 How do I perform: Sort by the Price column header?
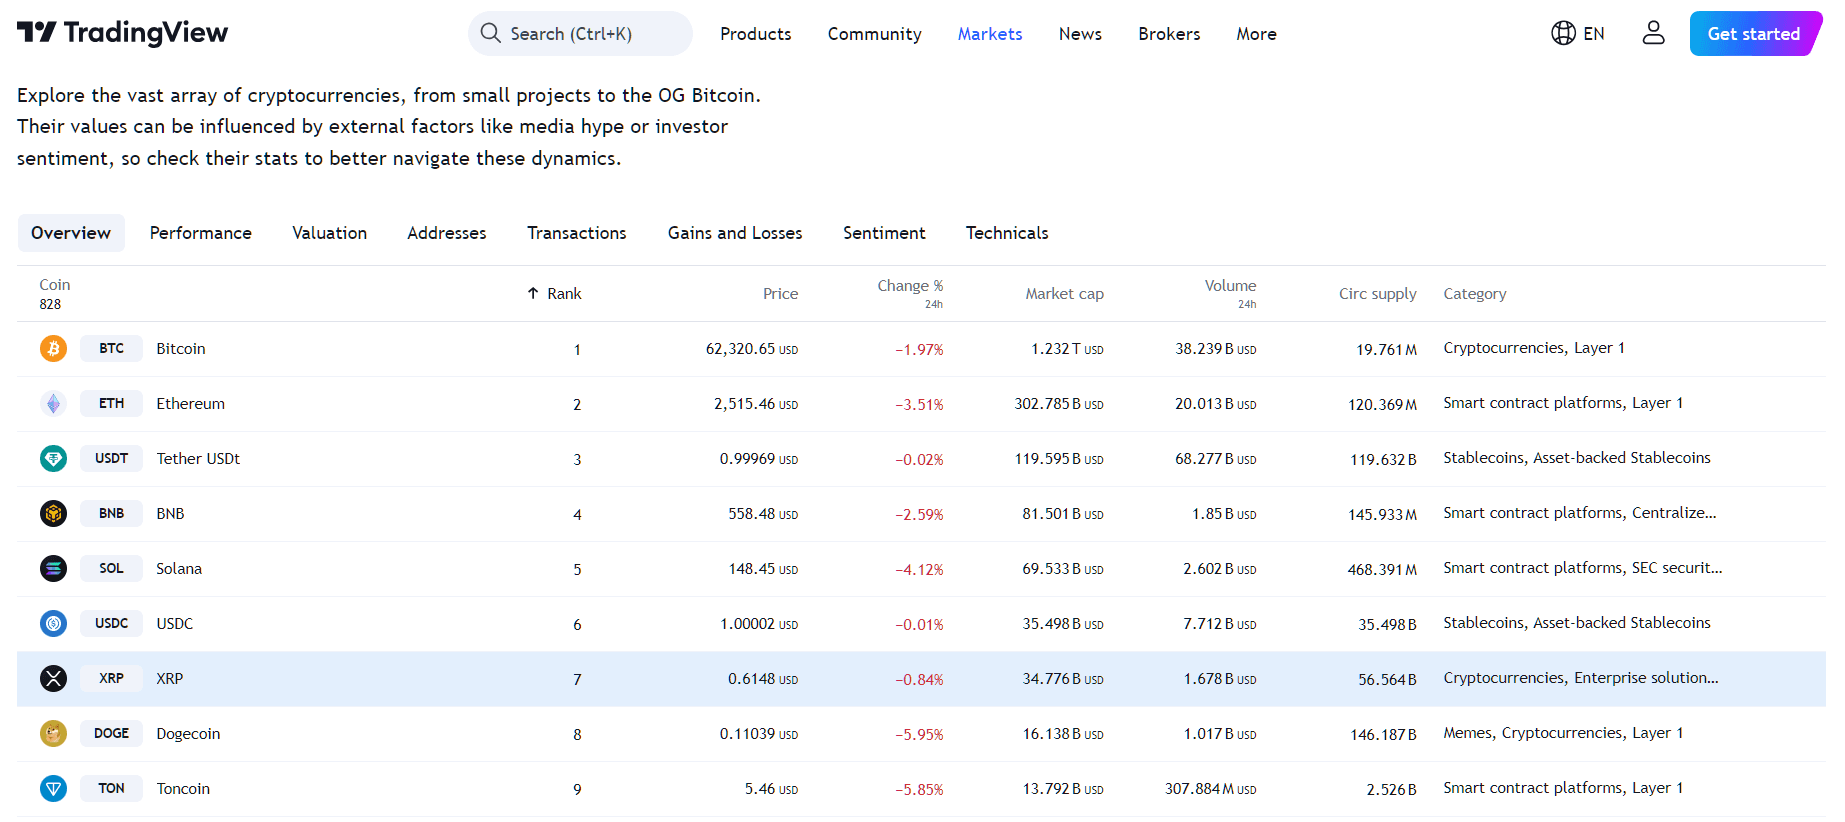tap(780, 294)
